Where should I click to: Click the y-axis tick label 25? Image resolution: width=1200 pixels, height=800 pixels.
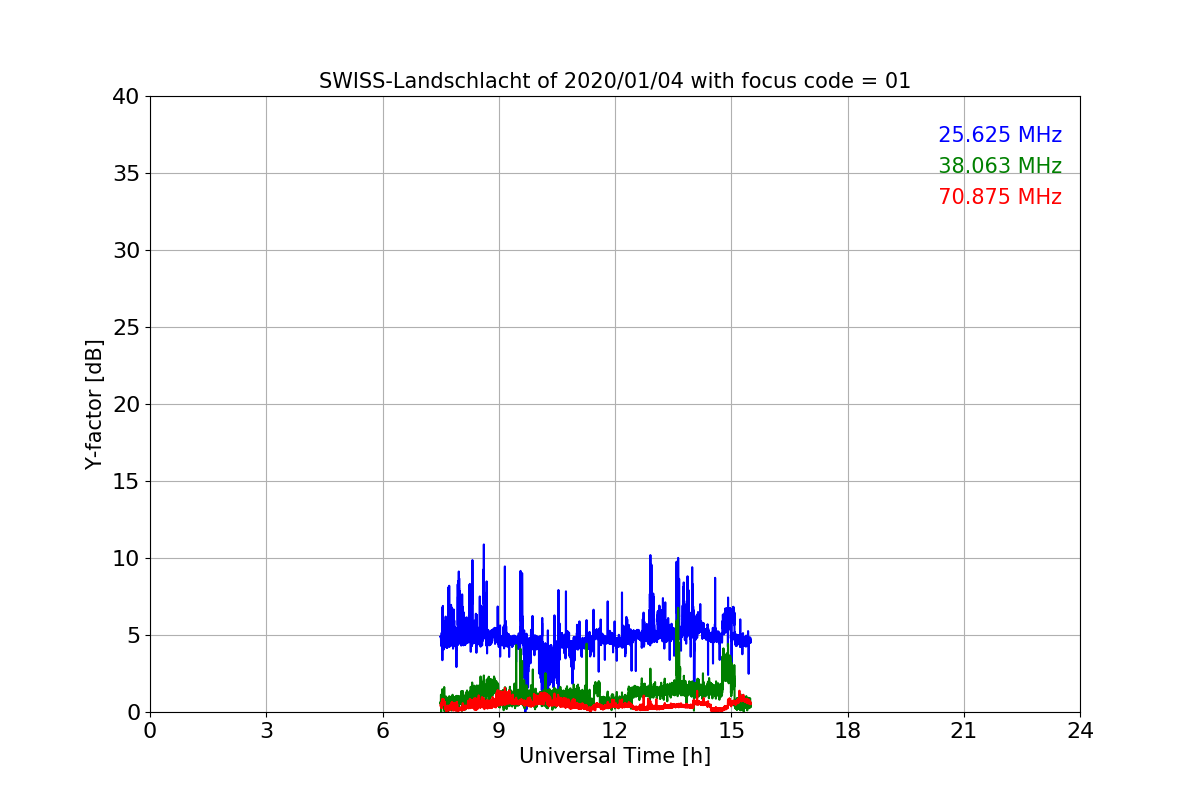126,328
